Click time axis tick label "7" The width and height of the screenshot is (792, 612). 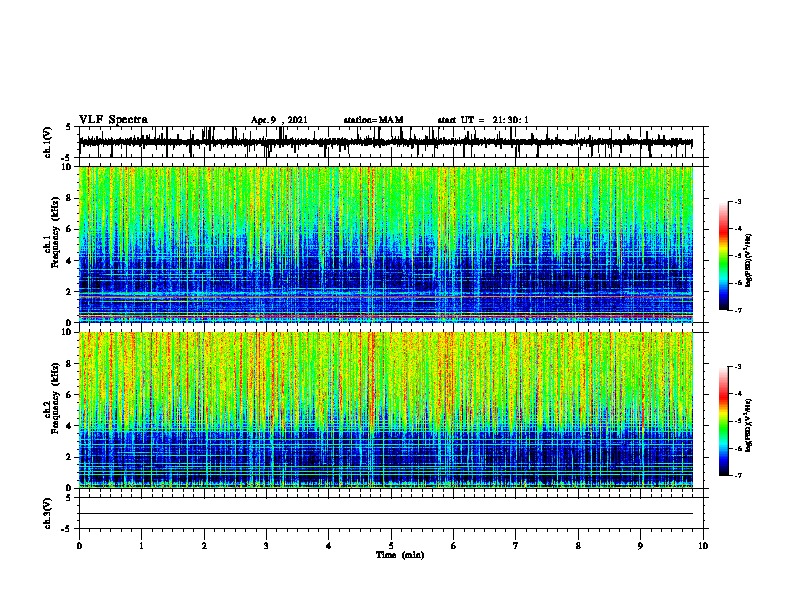(516, 546)
